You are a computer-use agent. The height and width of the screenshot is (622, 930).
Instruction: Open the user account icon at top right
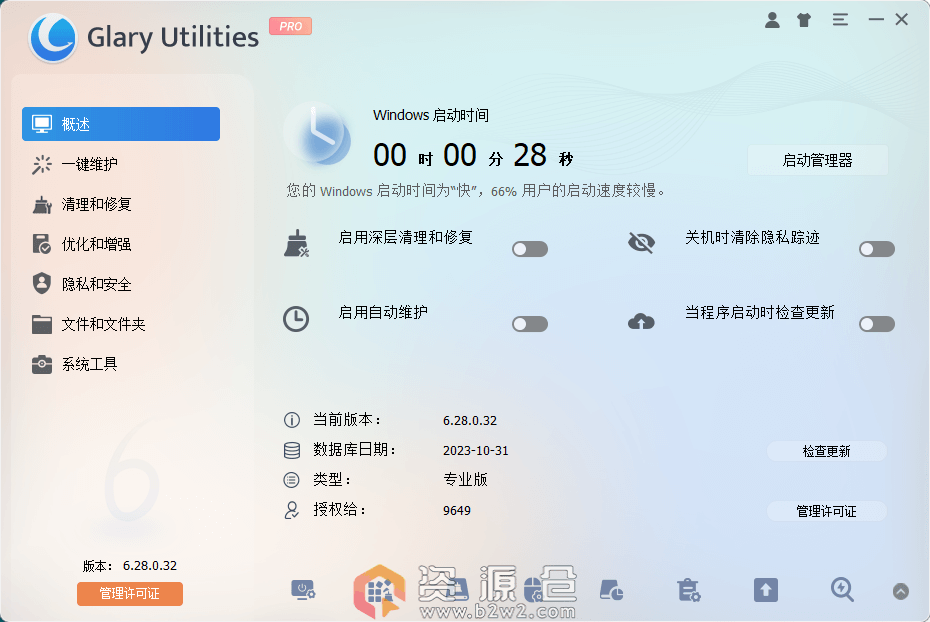(x=772, y=19)
